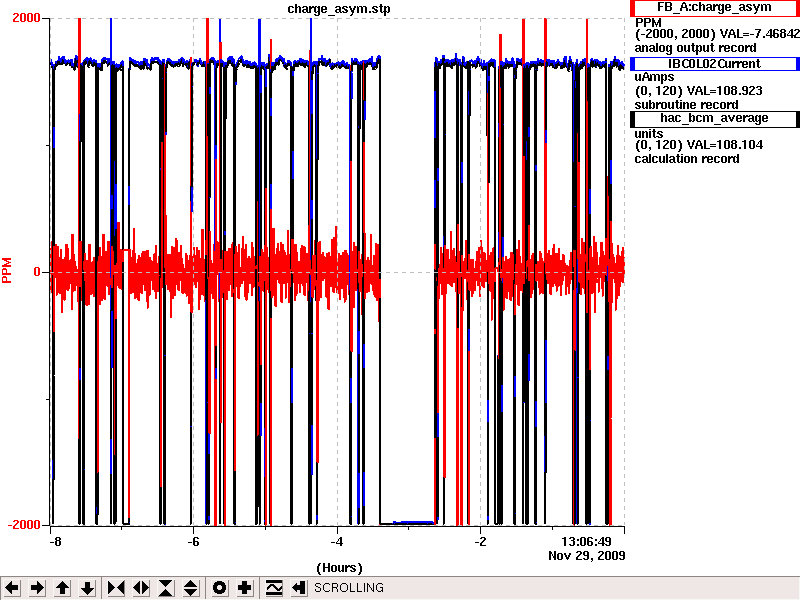Click the -4 hours tick label

[337, 541]
